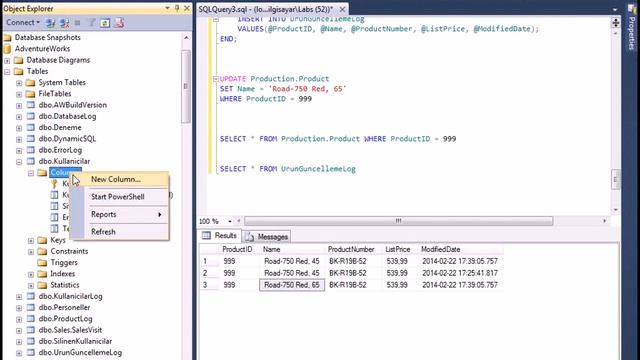Switch to the Messages tab
The width and height of the screenshot is (640, 360).
[267, 237]
